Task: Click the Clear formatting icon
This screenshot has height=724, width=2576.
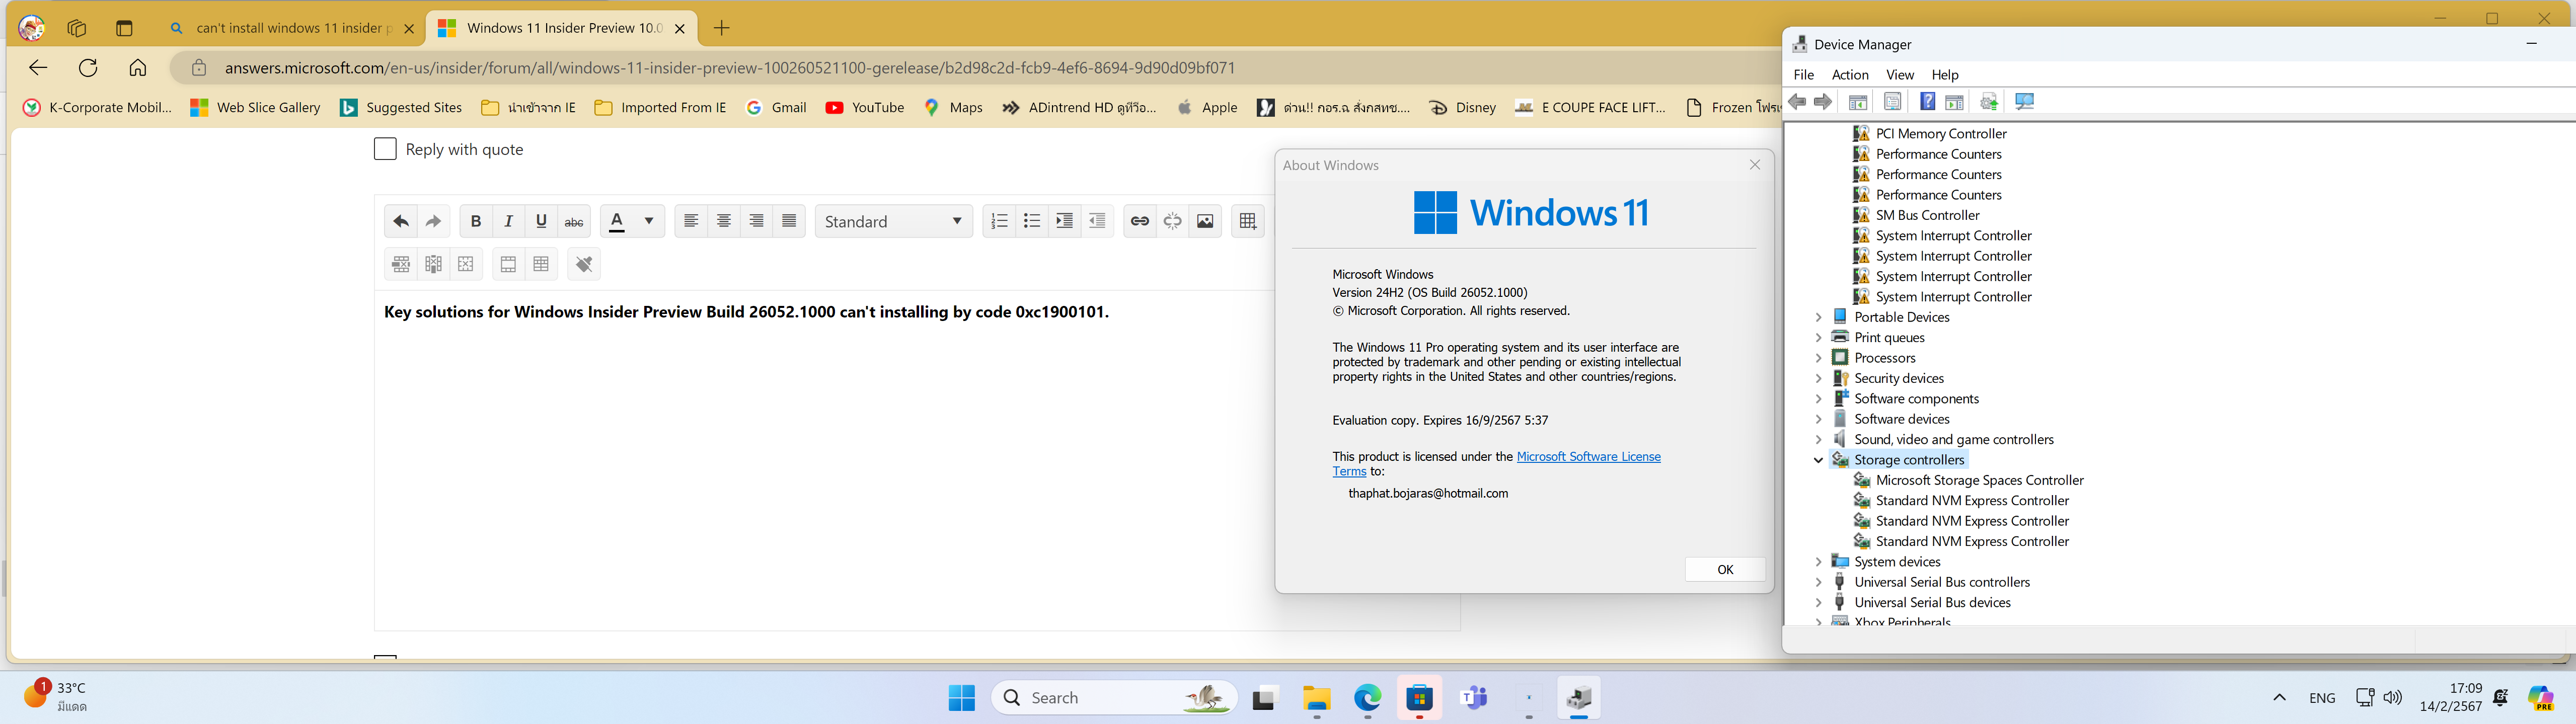Action: point(584,264)
